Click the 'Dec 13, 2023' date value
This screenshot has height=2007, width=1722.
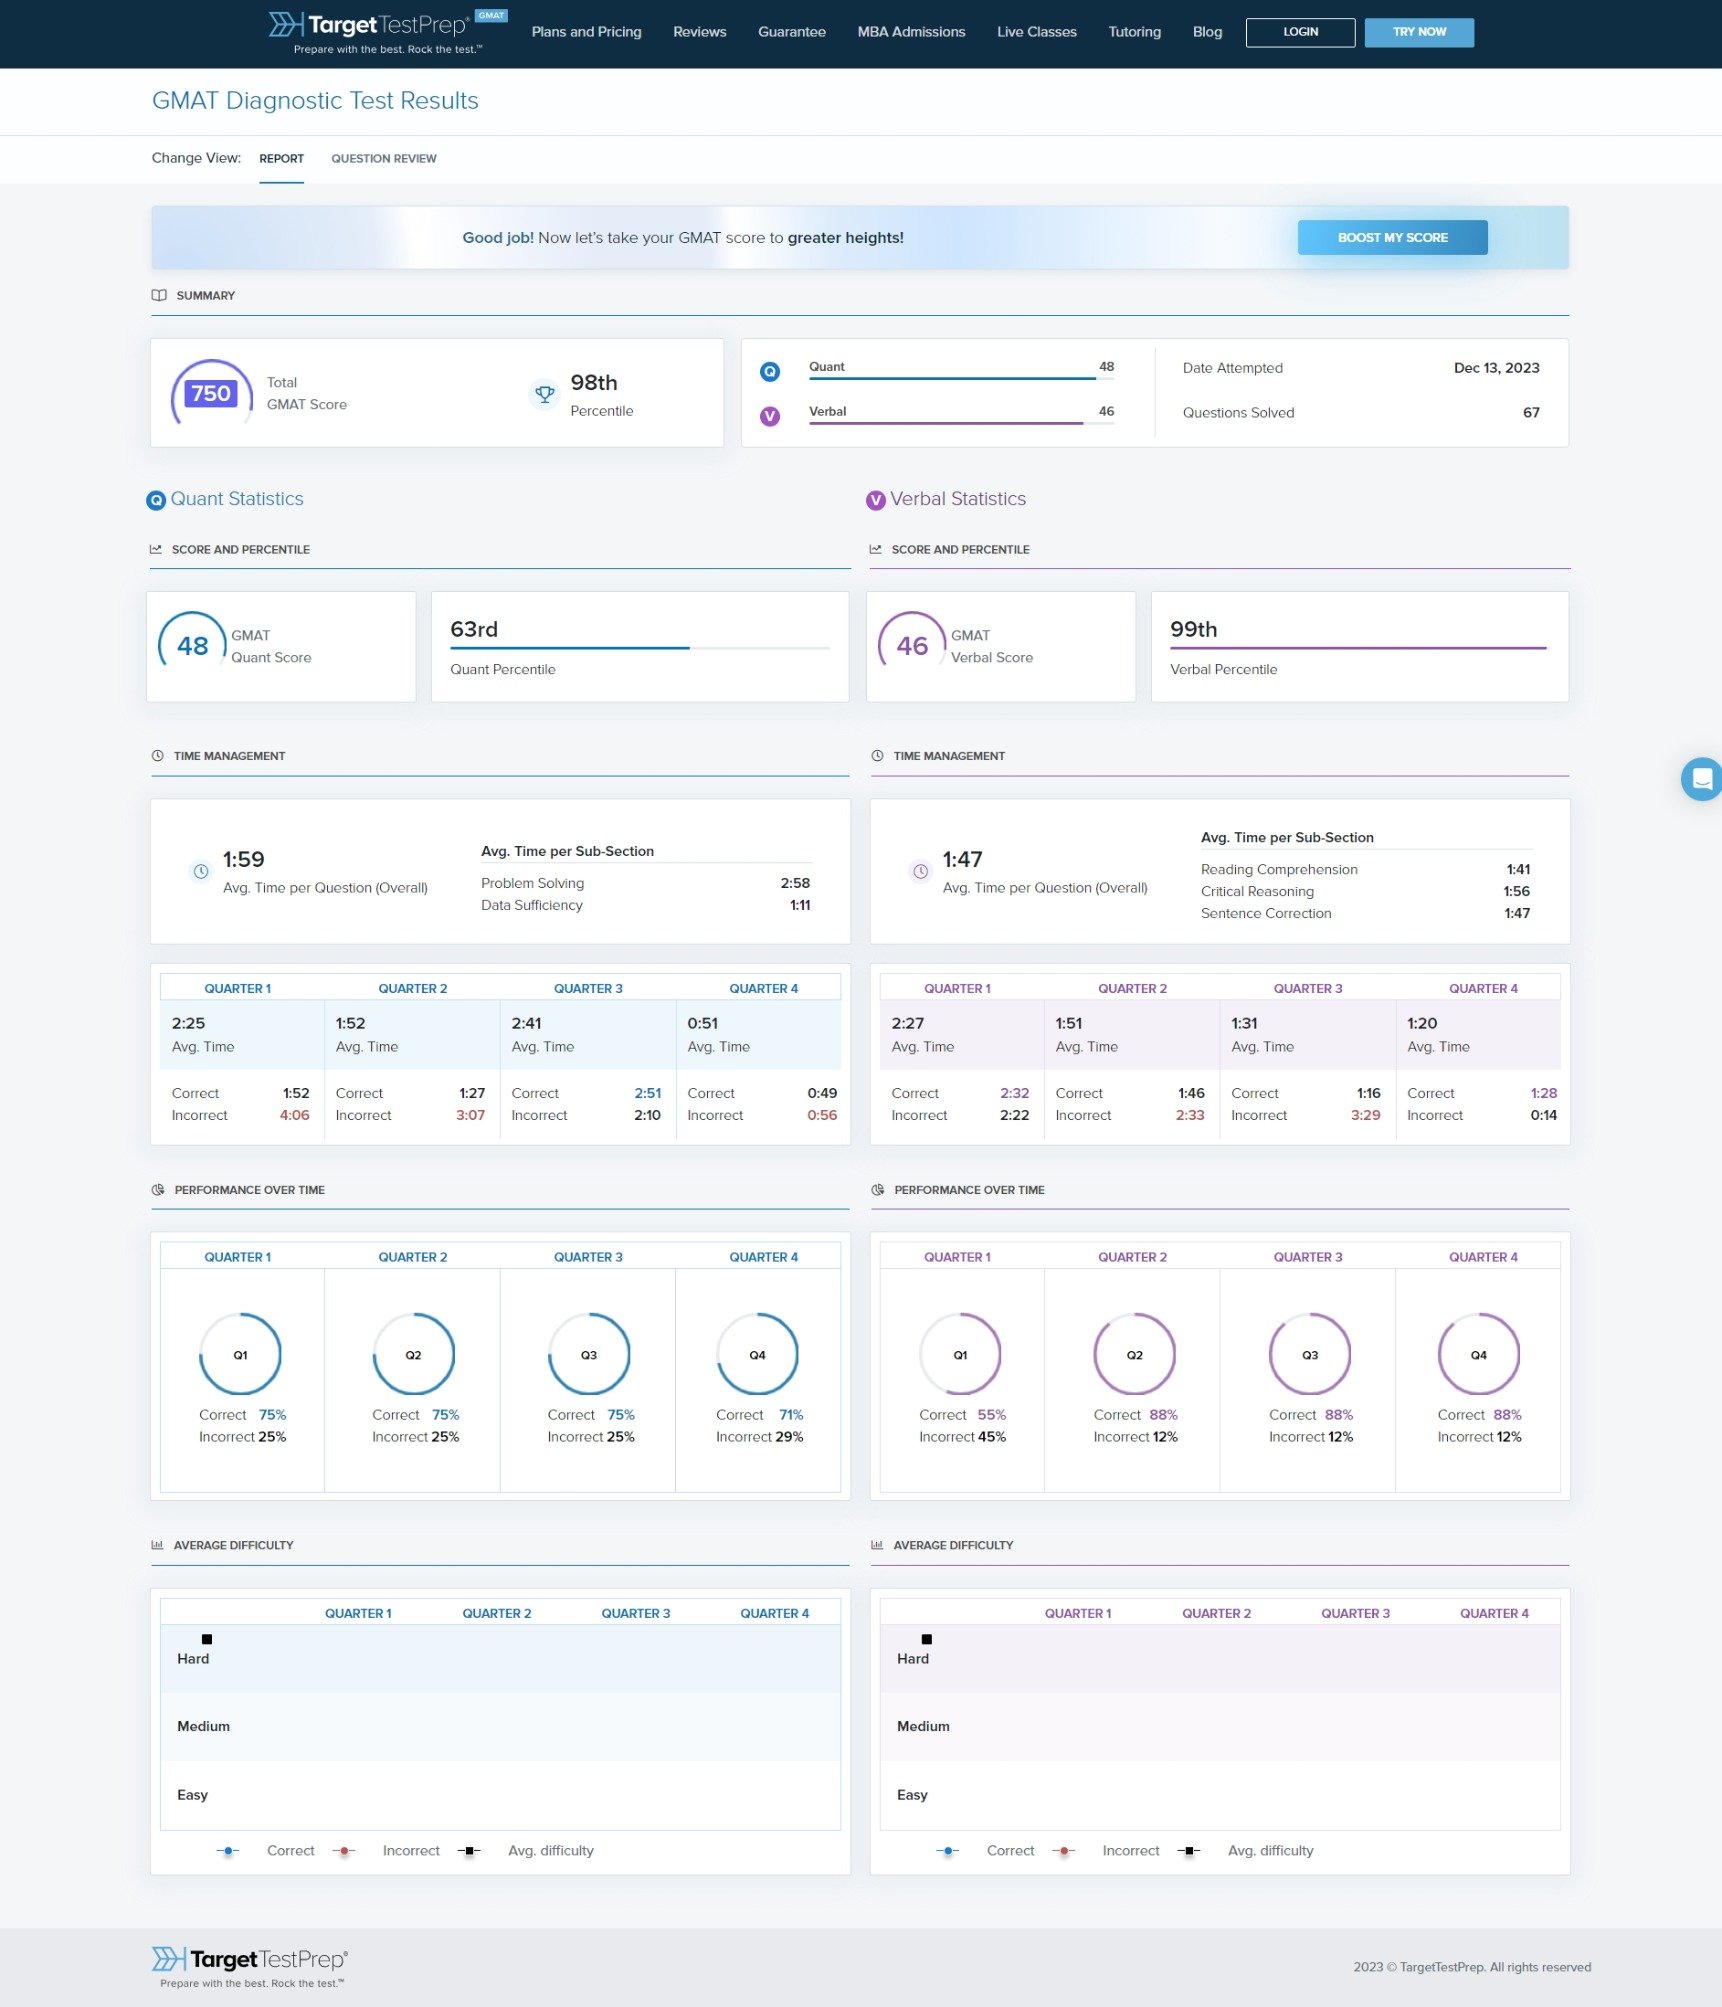click(x=1496, y=368)
